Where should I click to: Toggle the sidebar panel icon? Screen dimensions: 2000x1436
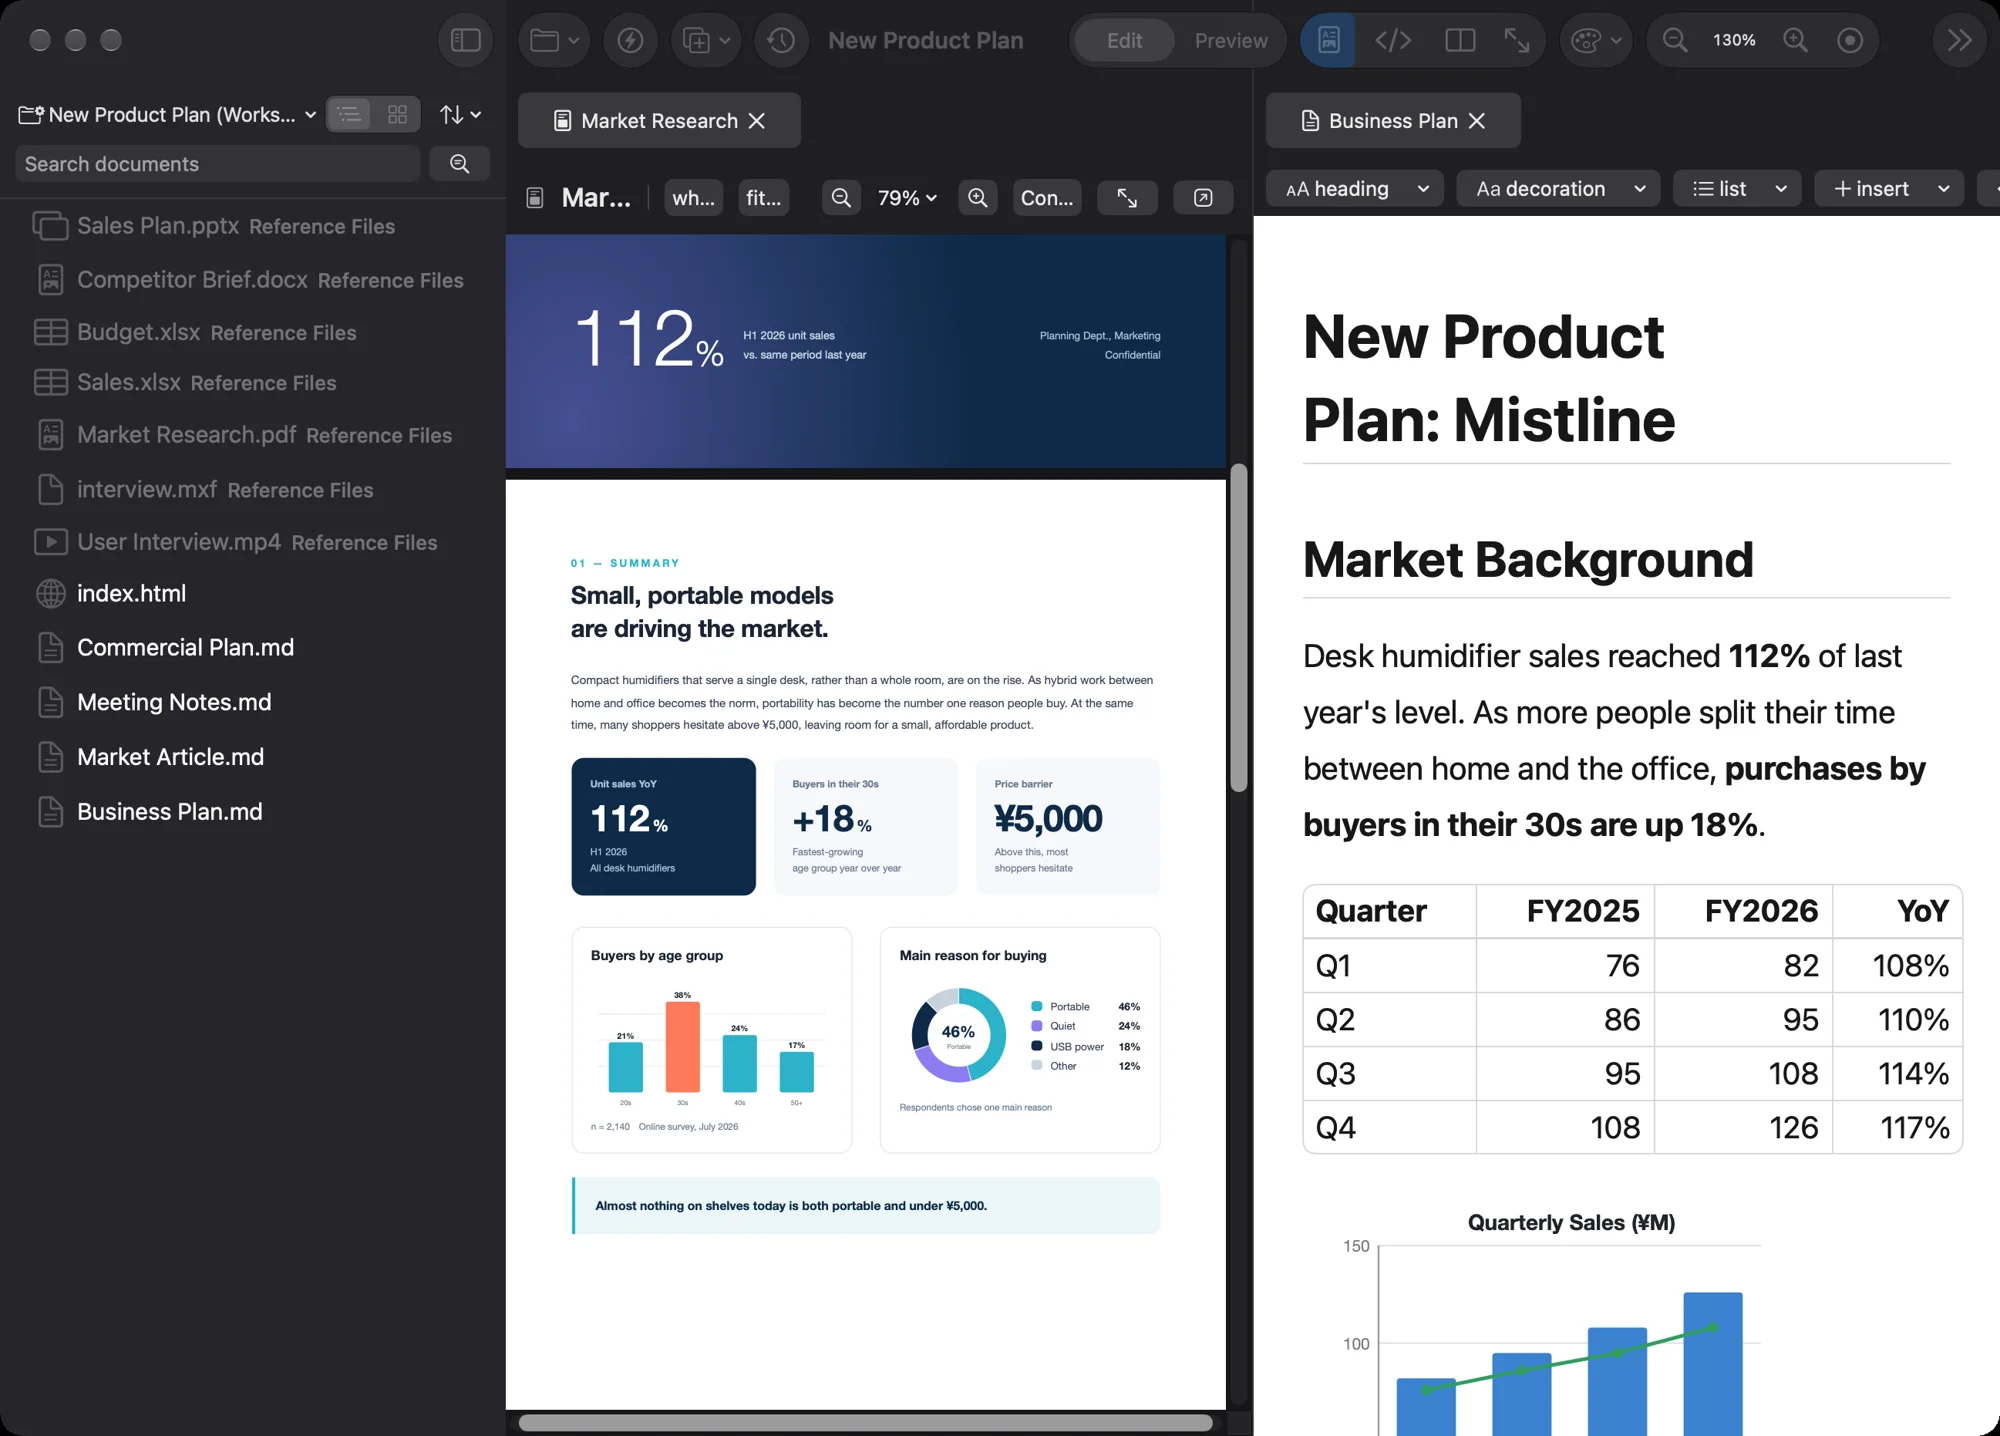(466, 40)
